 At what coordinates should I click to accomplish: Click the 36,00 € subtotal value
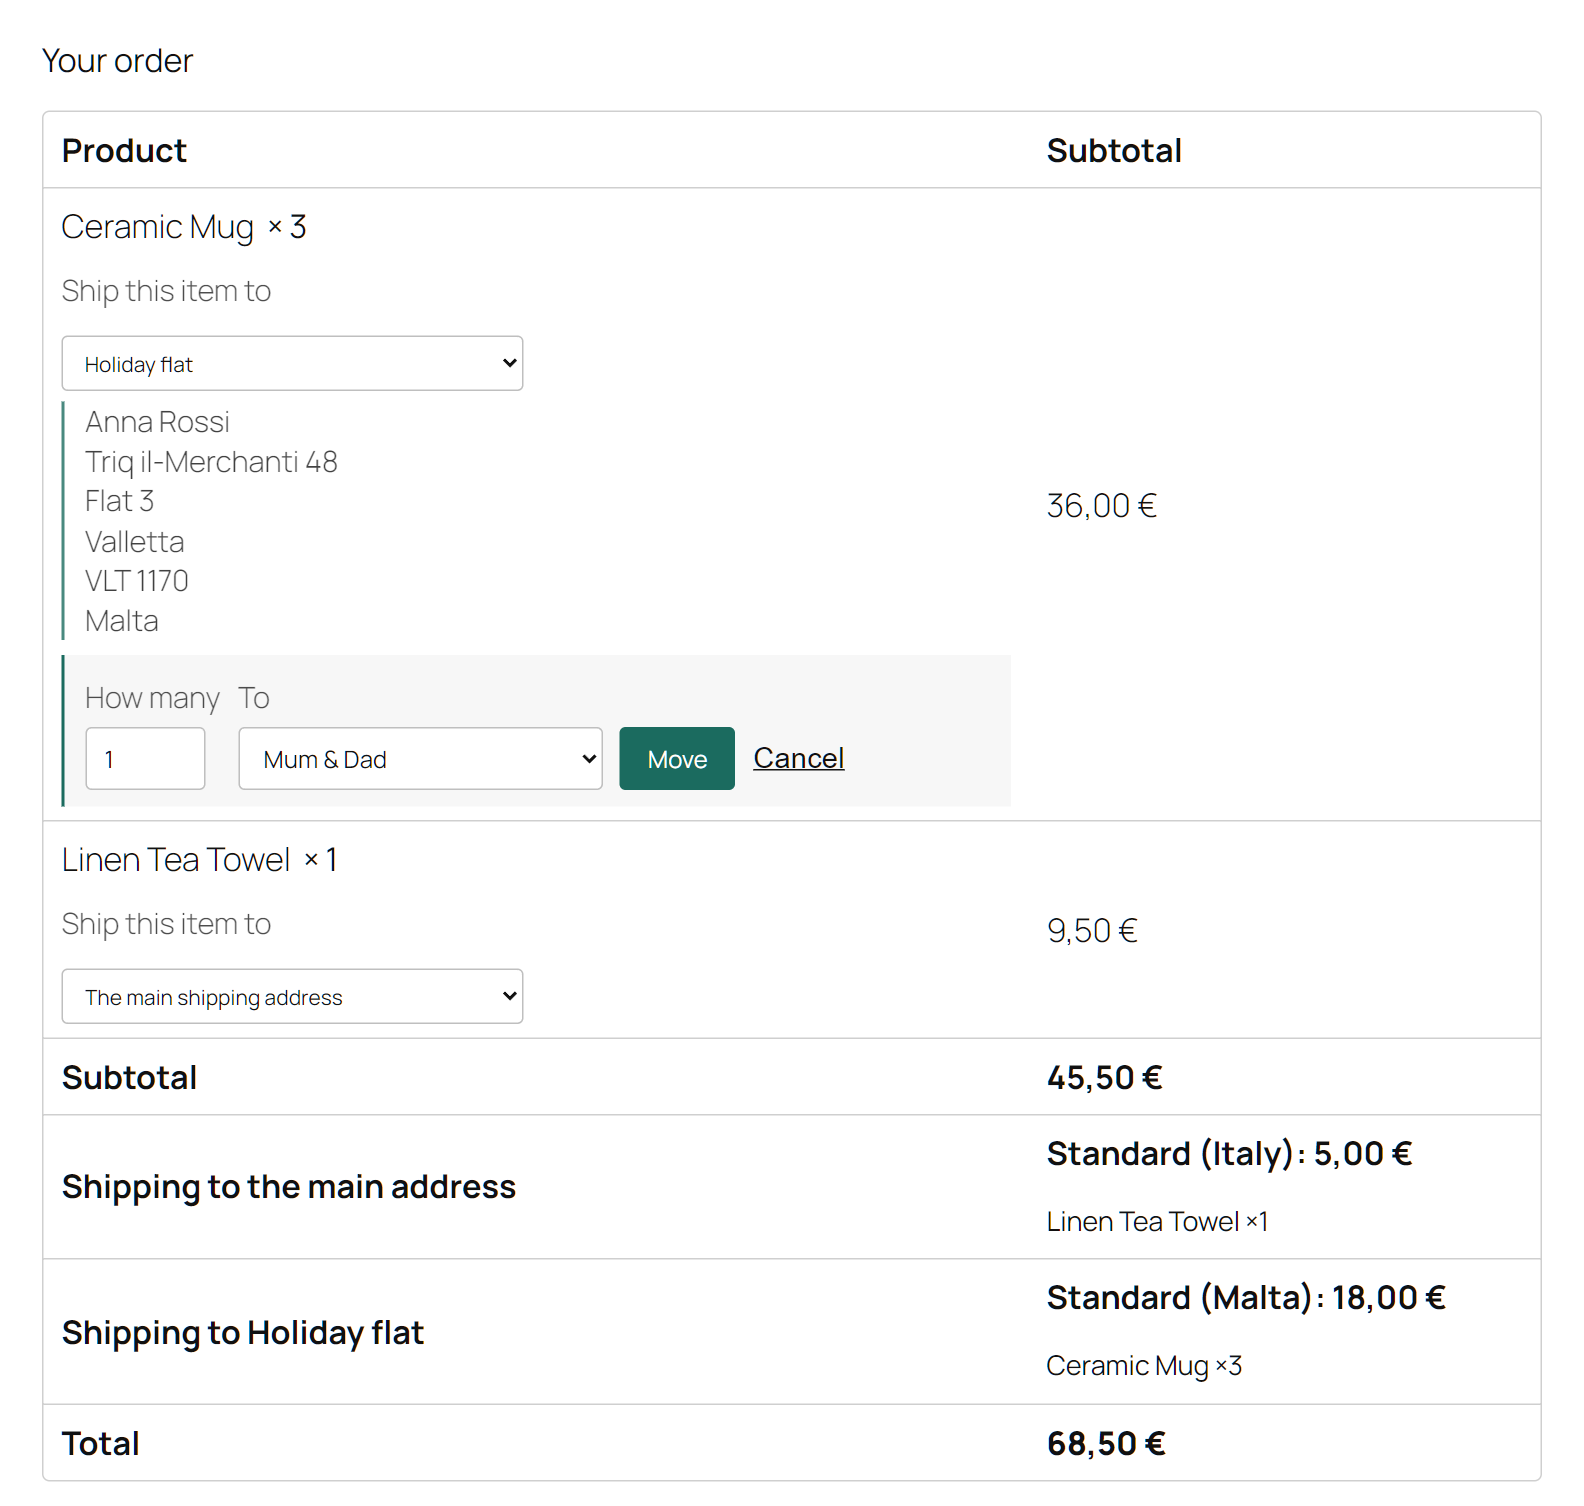(1101, 506)
